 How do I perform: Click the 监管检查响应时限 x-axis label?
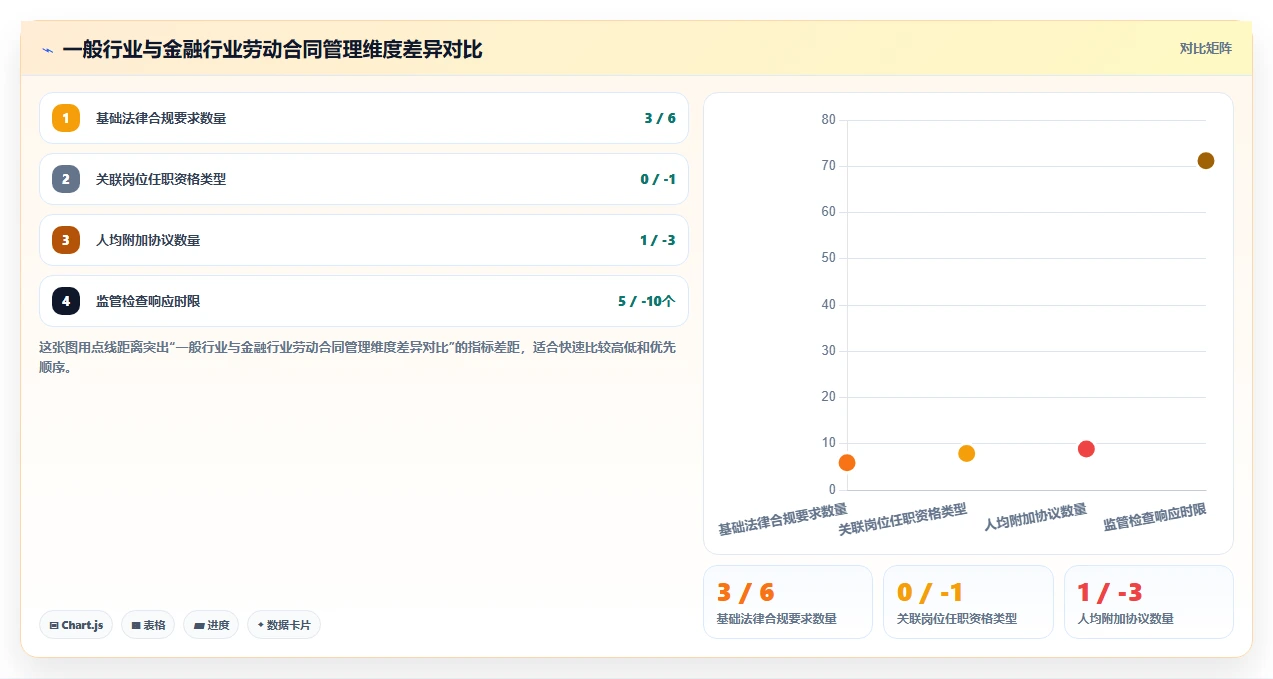click(x=1155, y=517)
